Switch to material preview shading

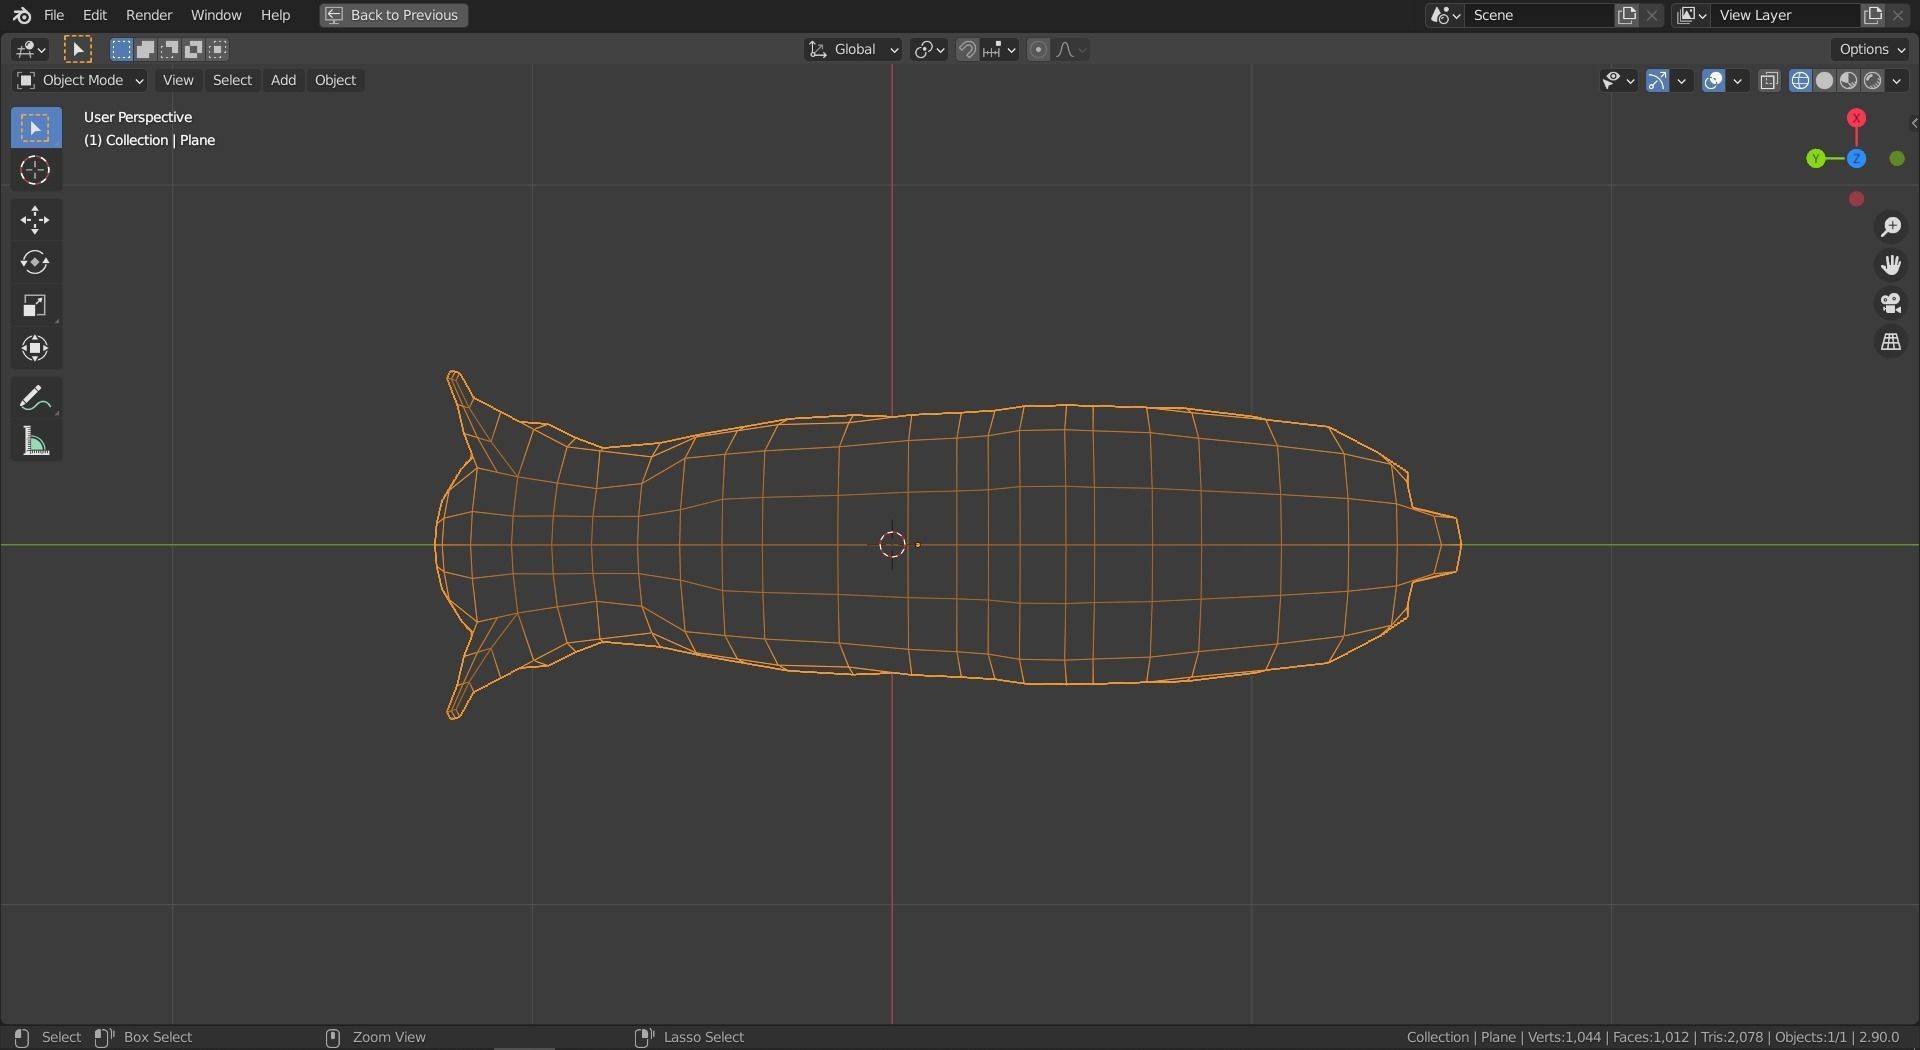[x=1848, y=81]
